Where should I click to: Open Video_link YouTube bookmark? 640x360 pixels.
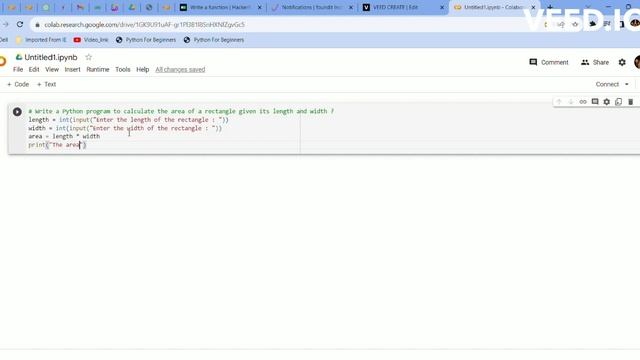pos(91,40)
